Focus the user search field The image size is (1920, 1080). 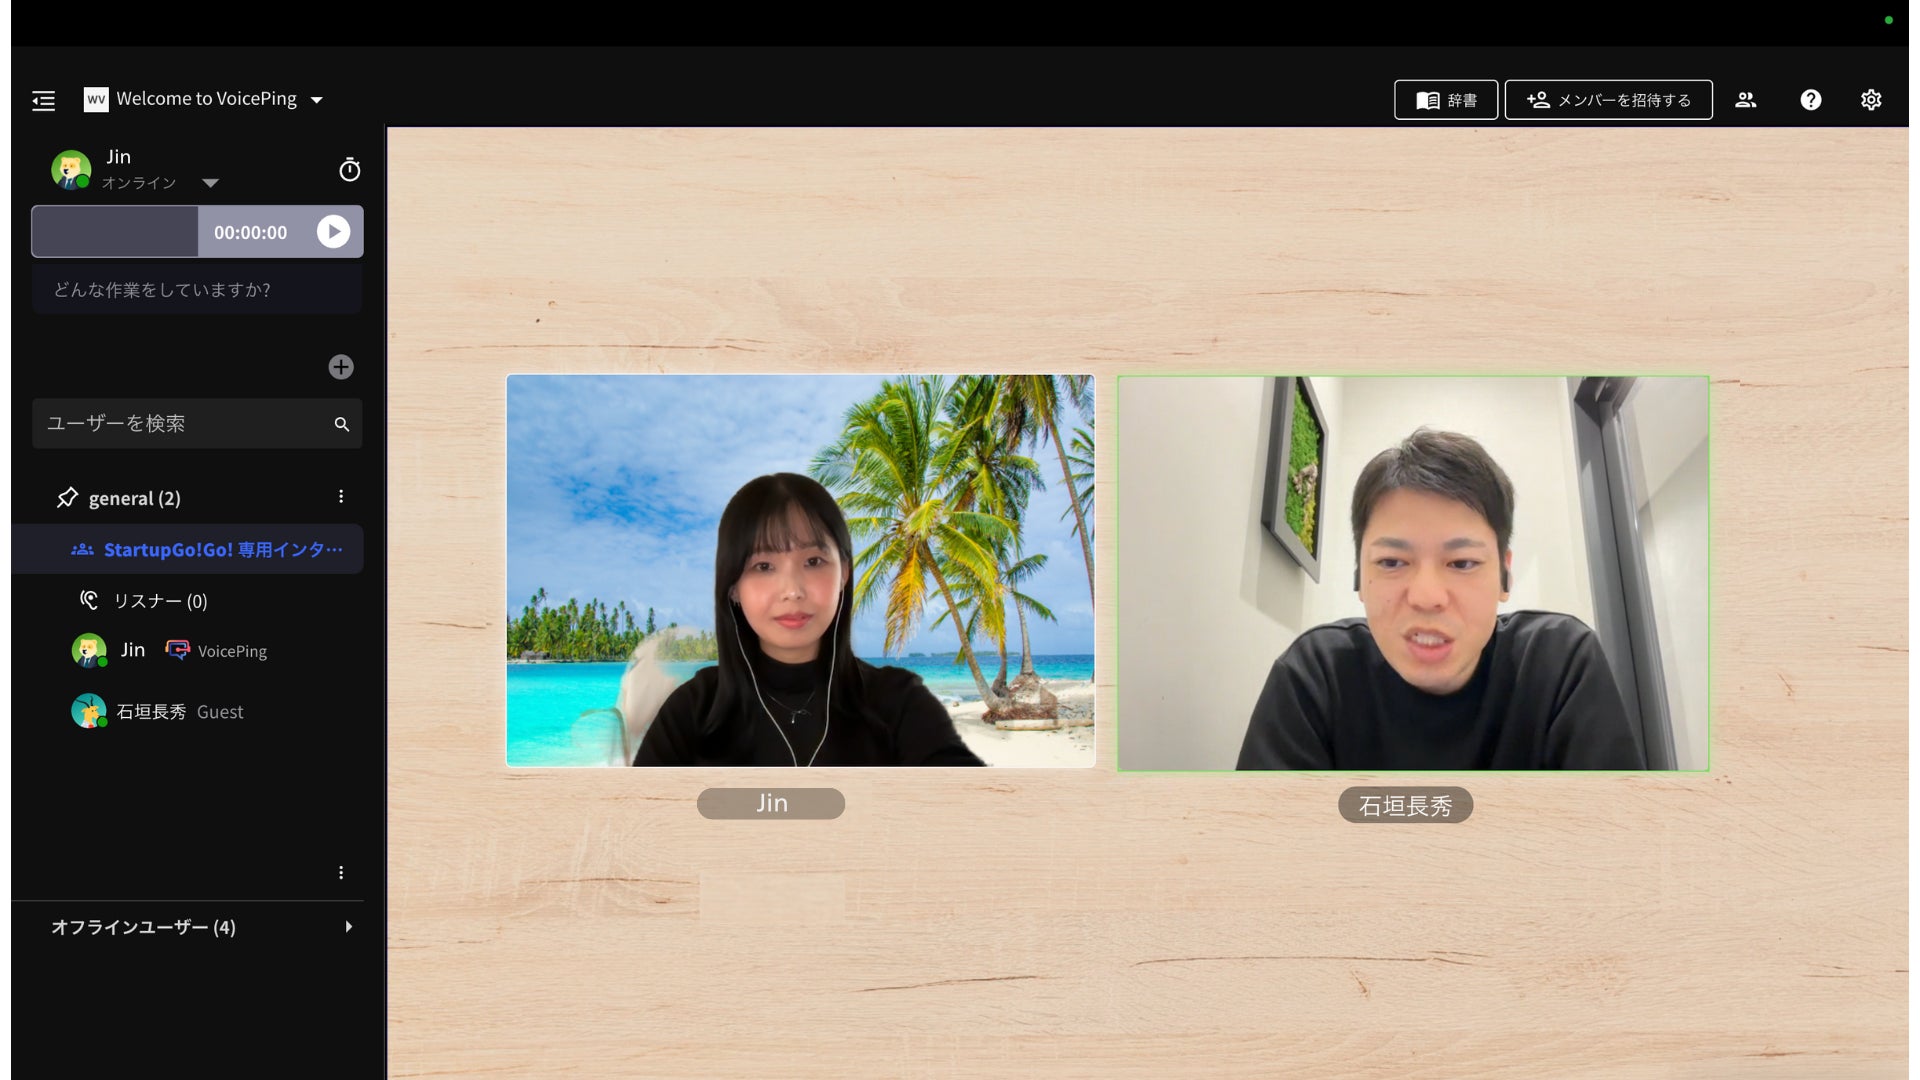pos(180,424)
